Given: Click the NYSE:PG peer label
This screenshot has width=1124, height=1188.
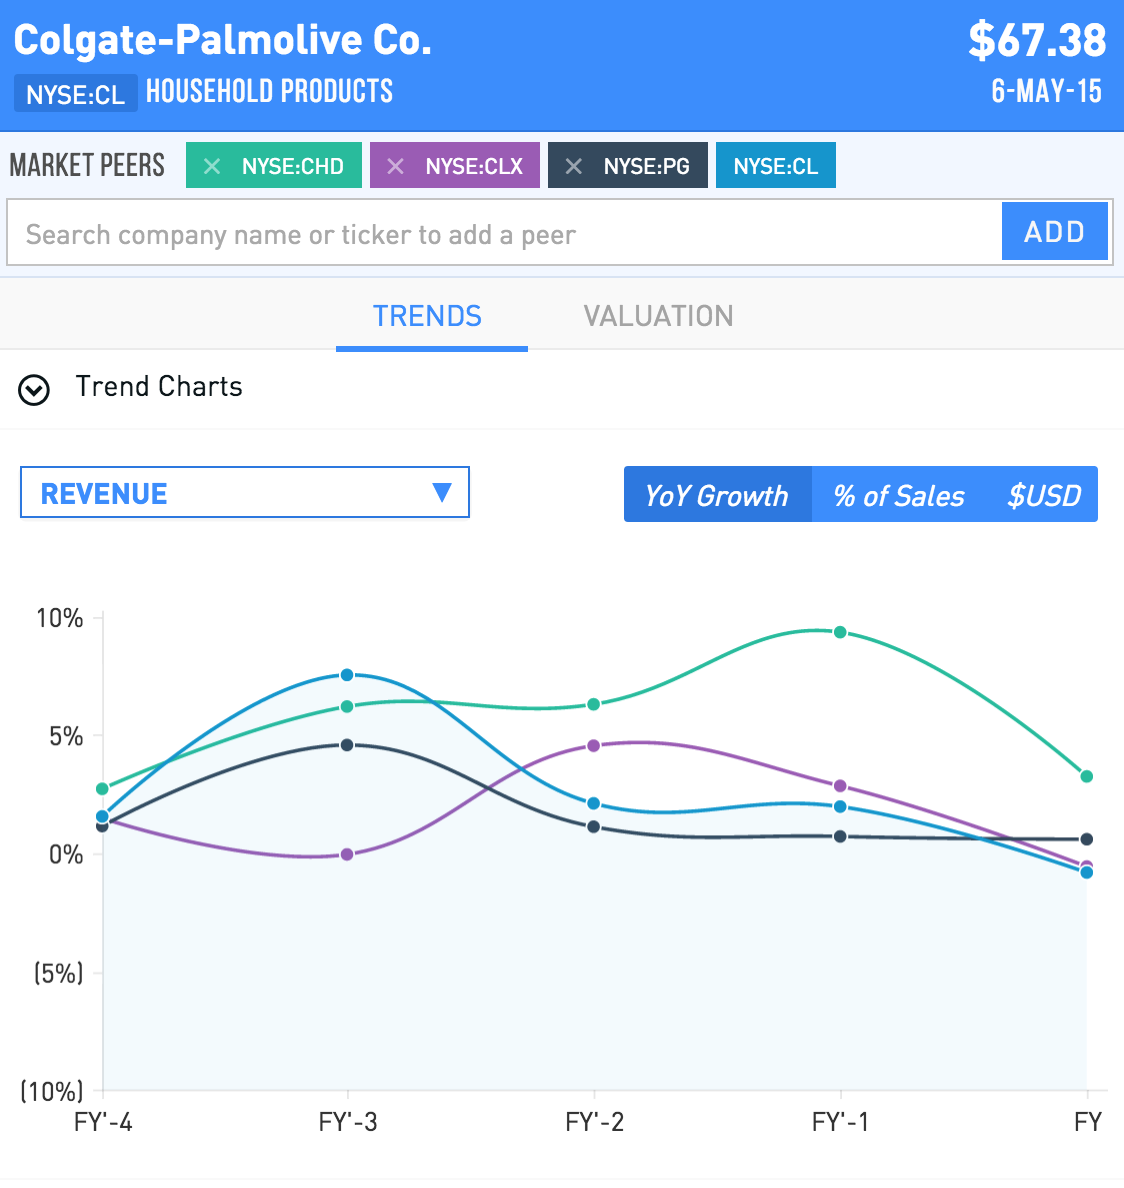Looking at the screenshot, I should pyautogui.click(x=647, y=166).
